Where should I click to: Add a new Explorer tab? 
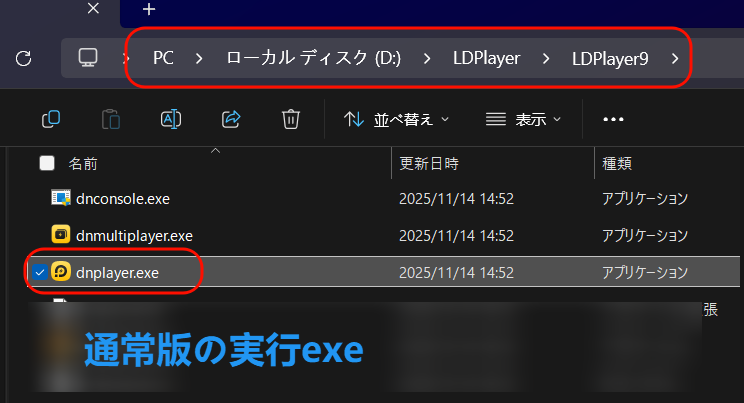click(149, 9)
